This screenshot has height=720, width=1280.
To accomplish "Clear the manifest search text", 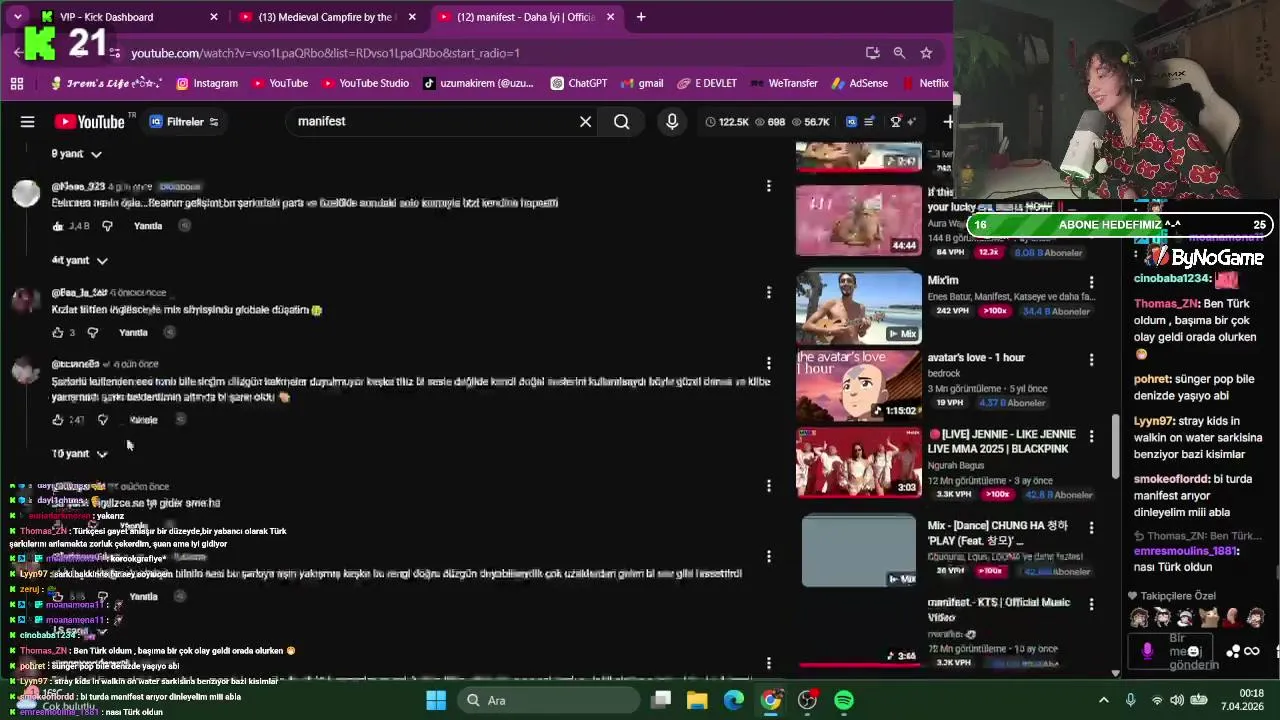I will tap(586, 122).
